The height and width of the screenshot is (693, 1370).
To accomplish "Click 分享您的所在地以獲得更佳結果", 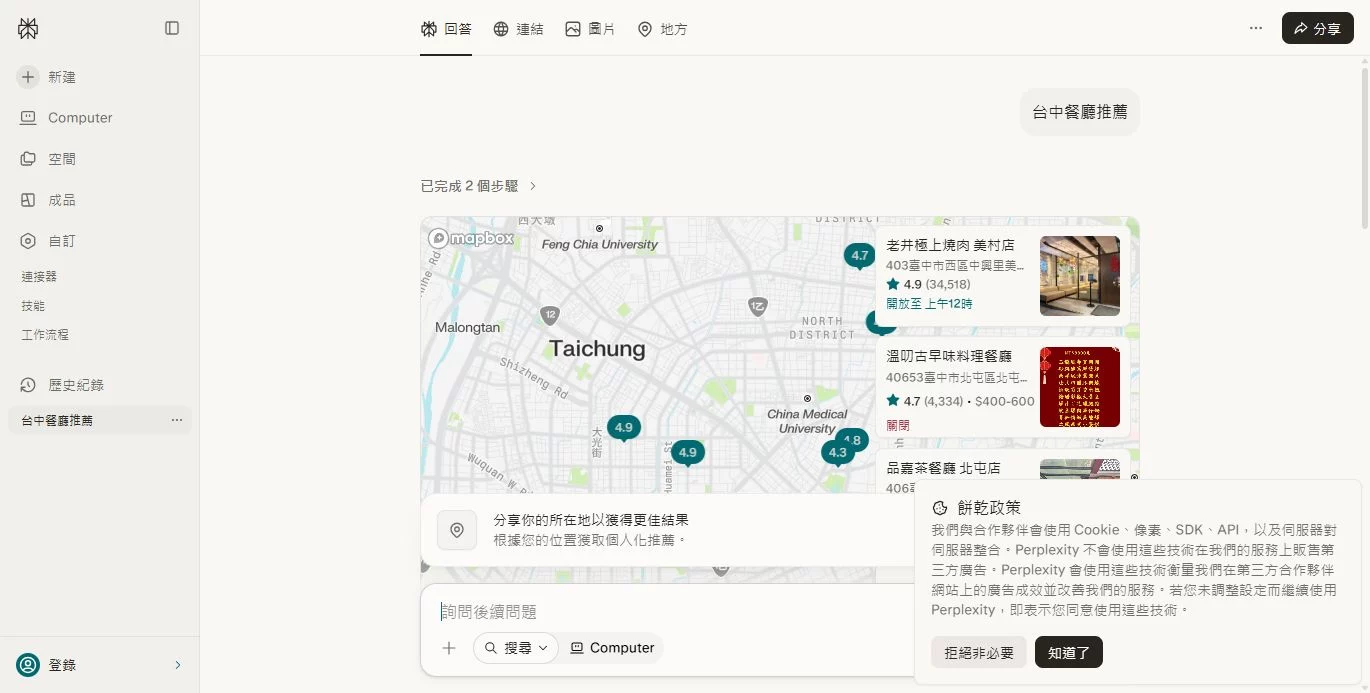I will tap(591, 520).
